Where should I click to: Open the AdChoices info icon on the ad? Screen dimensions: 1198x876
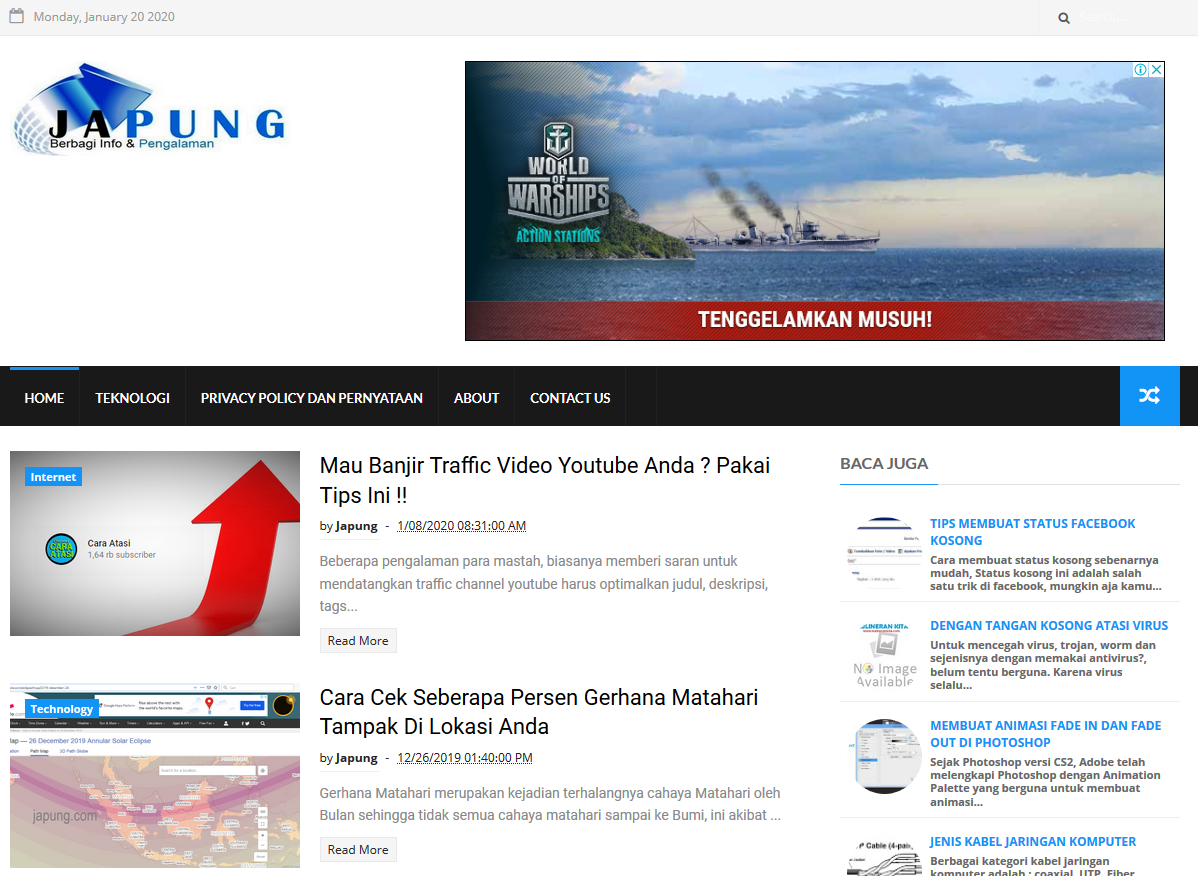pos(1140,69)
